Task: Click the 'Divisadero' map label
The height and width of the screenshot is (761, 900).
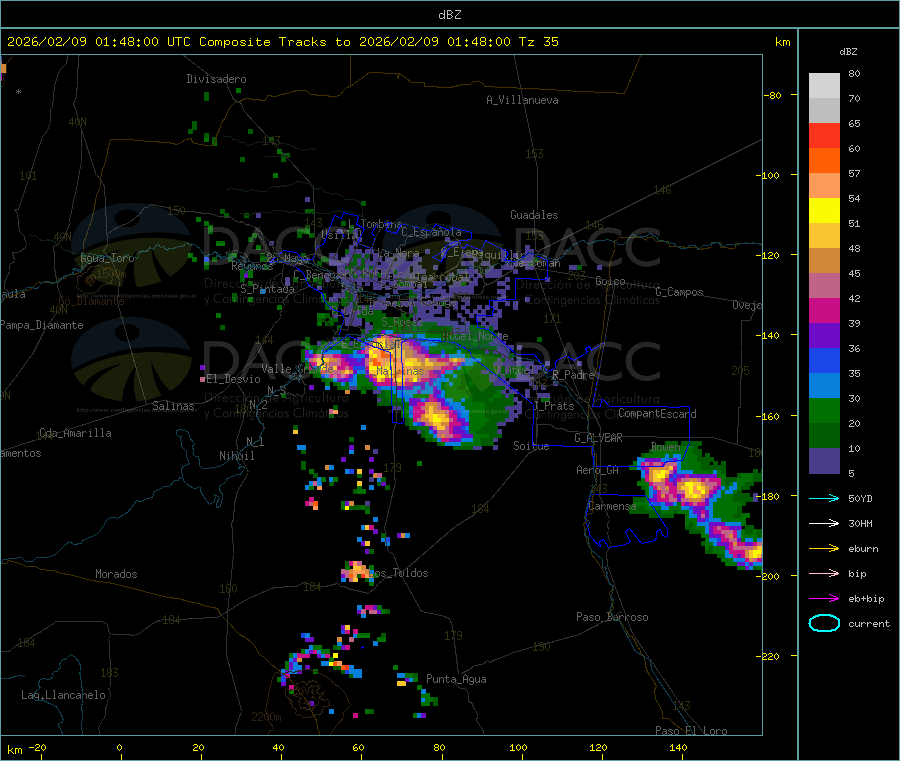Action: tap(216, 79)
